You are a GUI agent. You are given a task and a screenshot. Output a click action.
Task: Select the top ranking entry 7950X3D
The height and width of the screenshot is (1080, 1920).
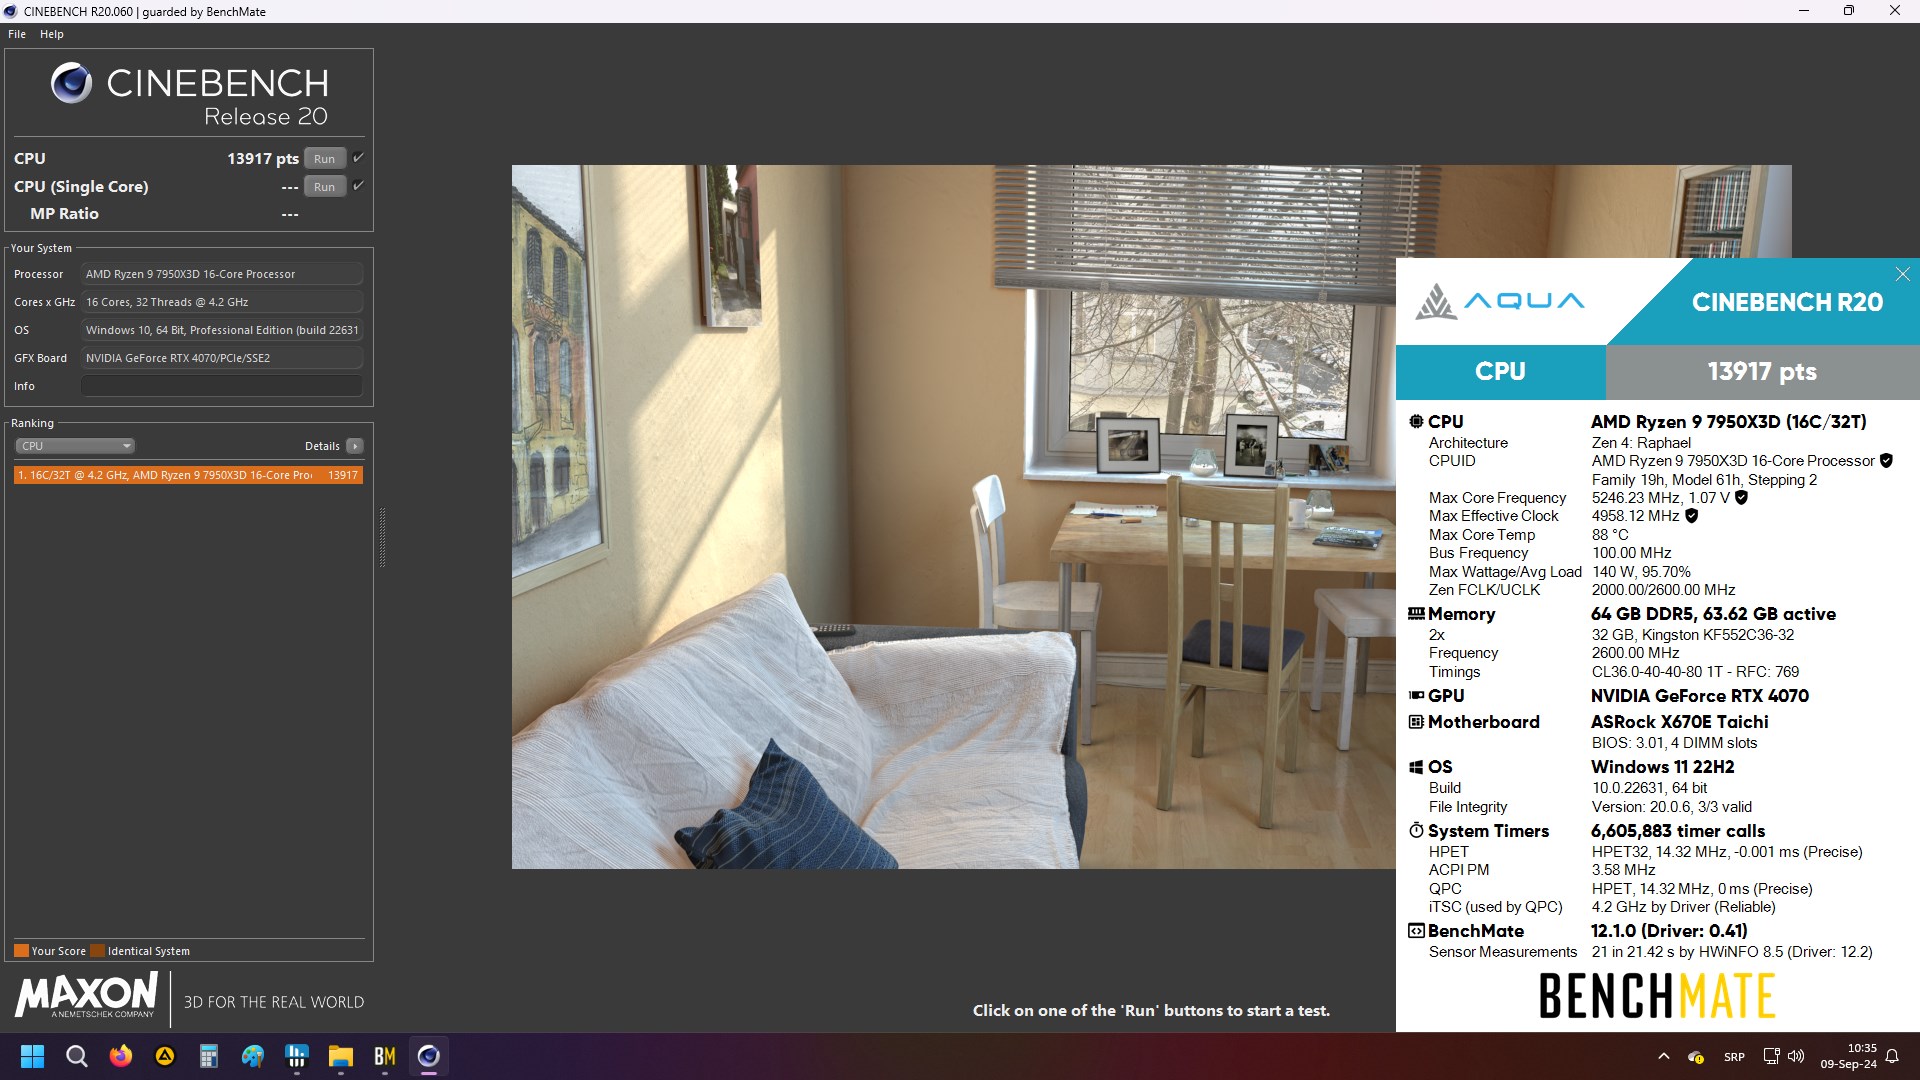(188, 475)
